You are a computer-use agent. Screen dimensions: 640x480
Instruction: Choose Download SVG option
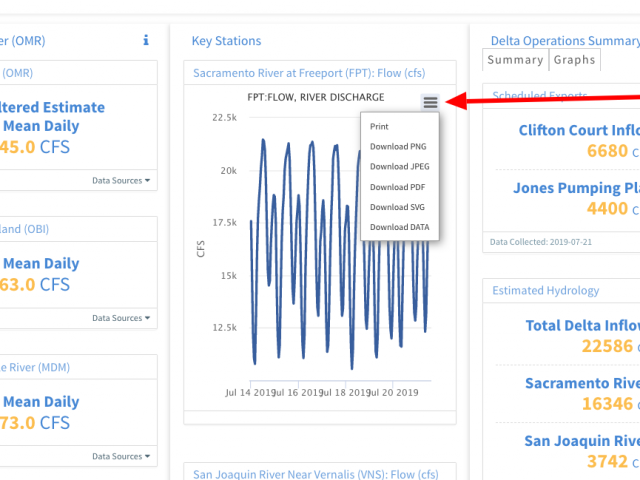[397, 207]
